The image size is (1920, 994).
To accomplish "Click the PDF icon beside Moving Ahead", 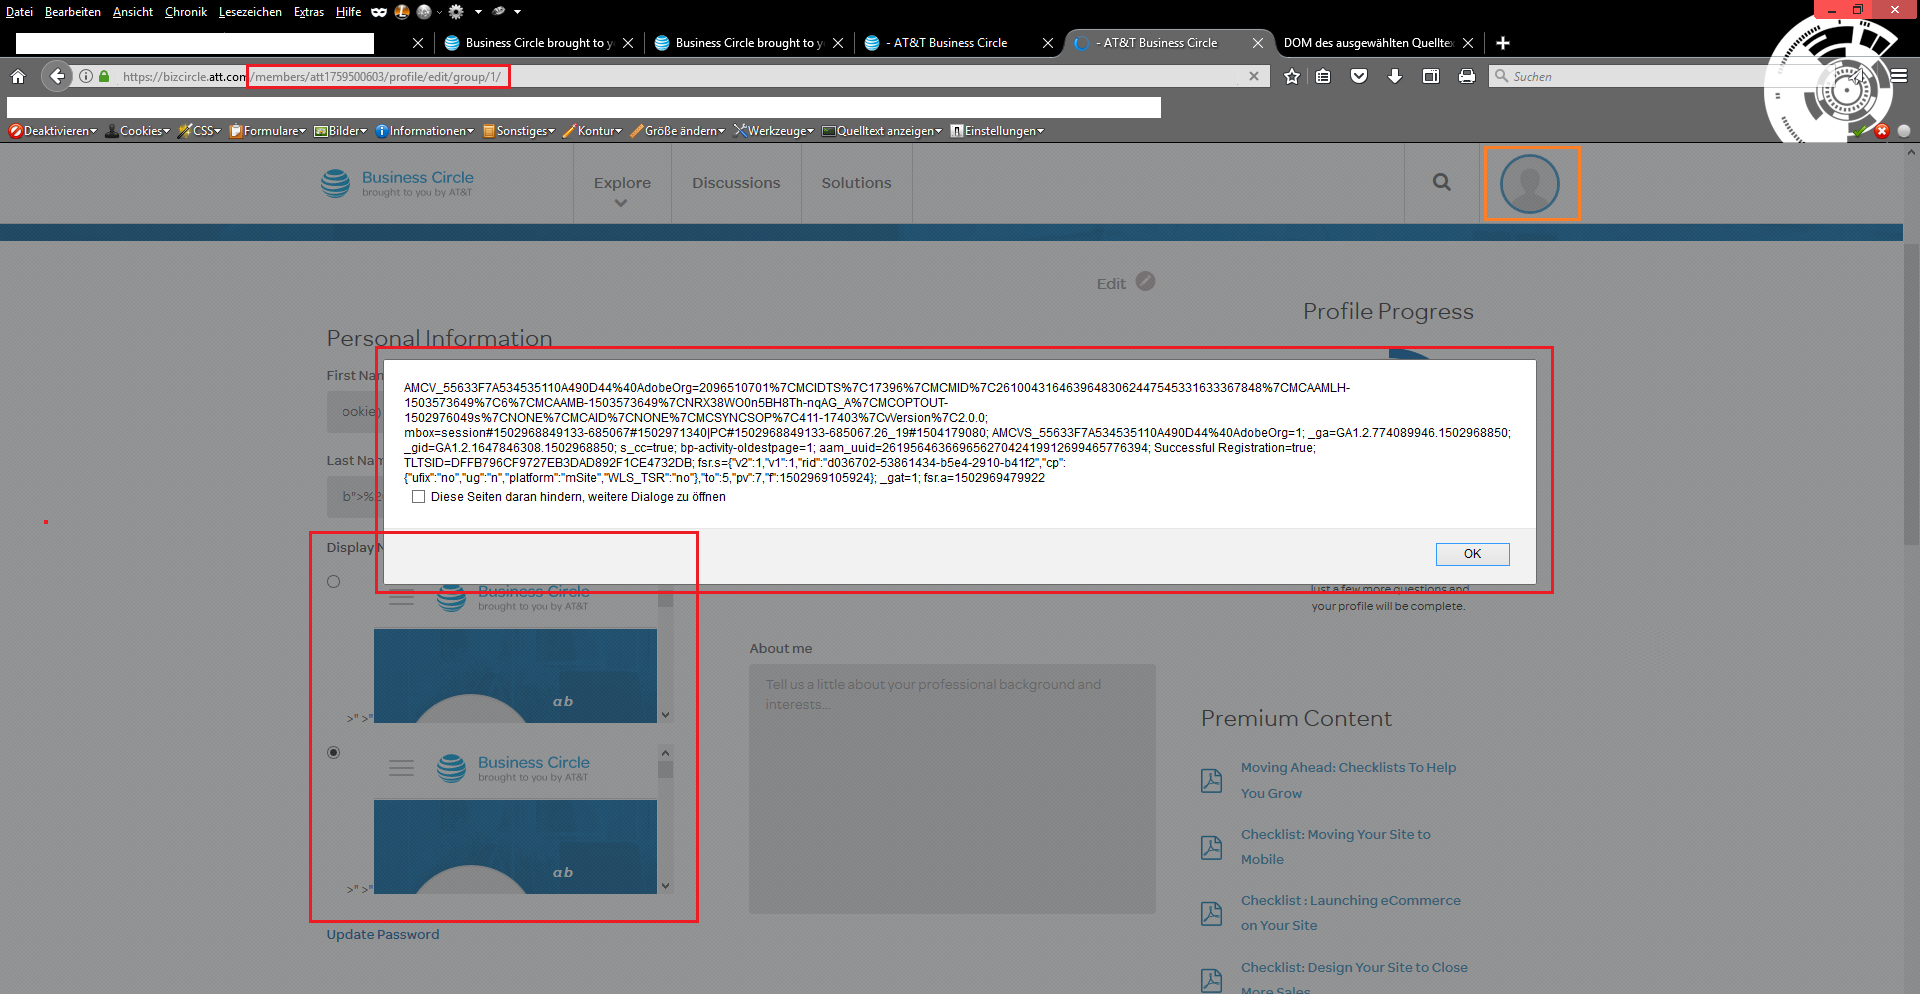I will point(1211,781).
